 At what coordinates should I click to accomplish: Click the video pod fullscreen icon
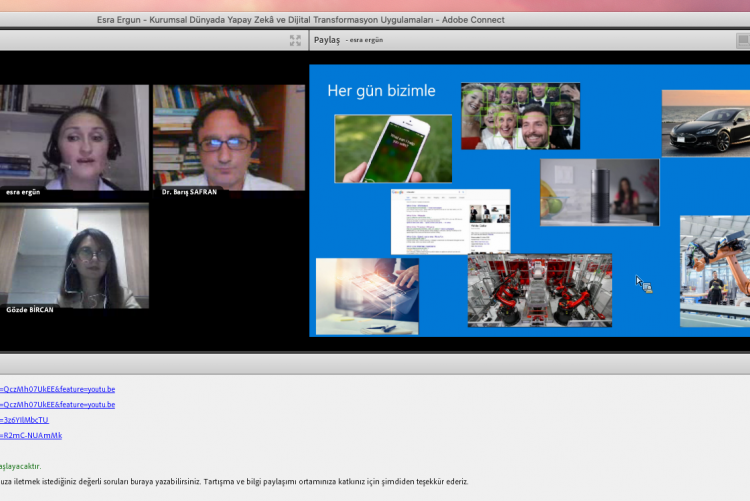(x=295, y=40)
